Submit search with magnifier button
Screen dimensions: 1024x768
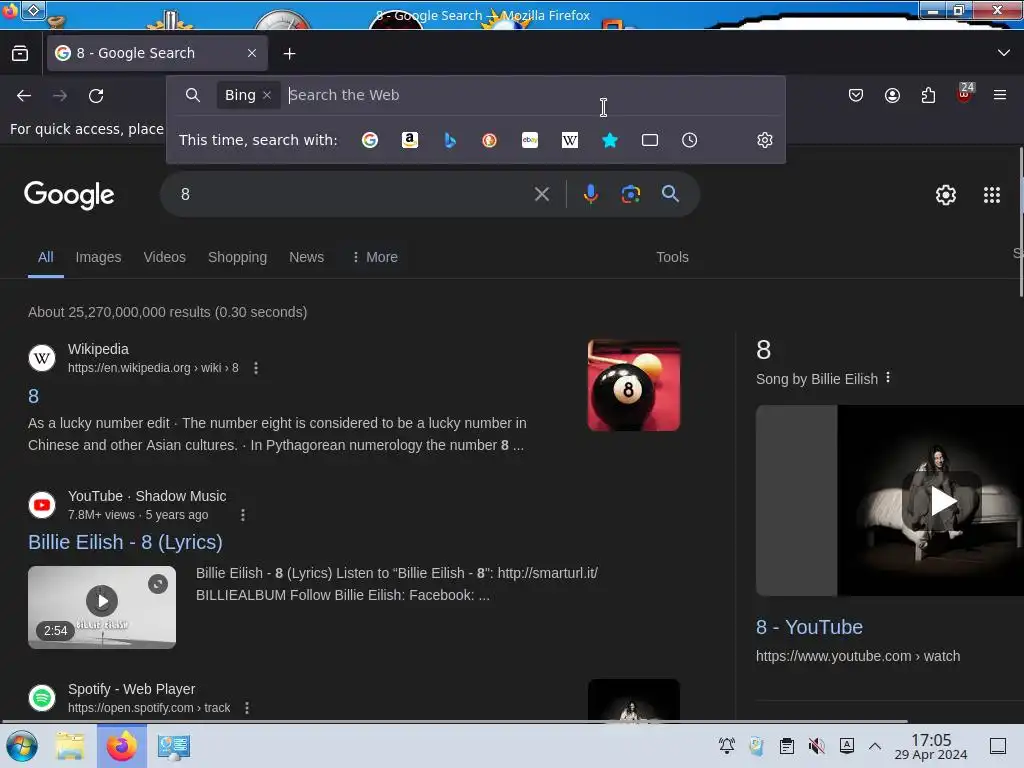pyautogui.click(x=670, y=194)
